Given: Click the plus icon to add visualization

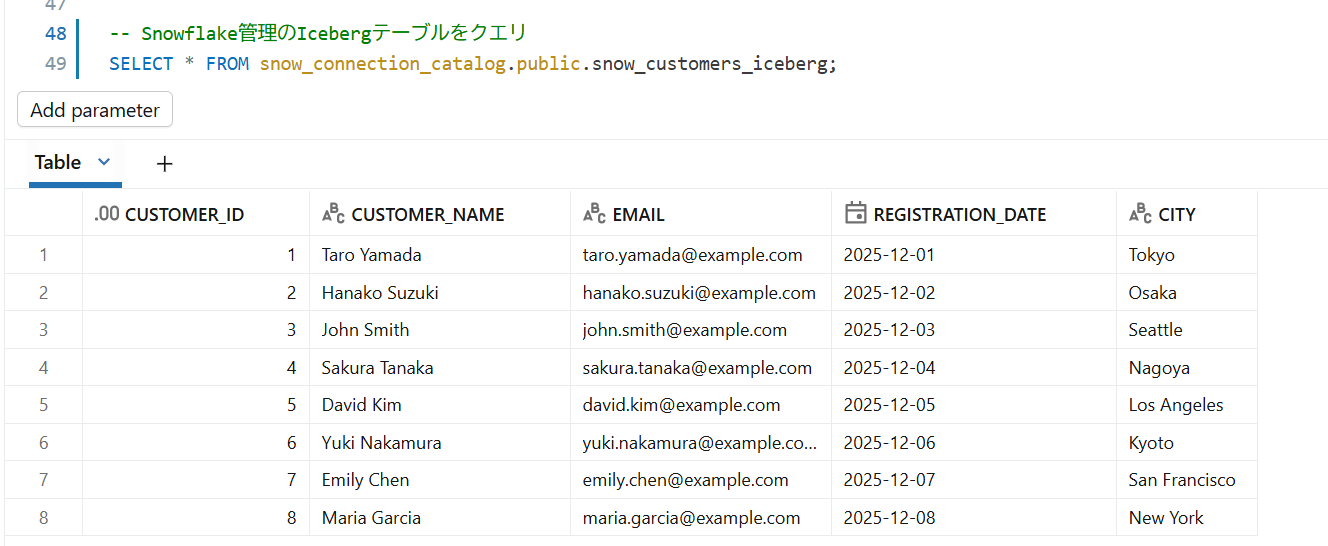Looking at the screenshot, I should [x=165, y=163].
